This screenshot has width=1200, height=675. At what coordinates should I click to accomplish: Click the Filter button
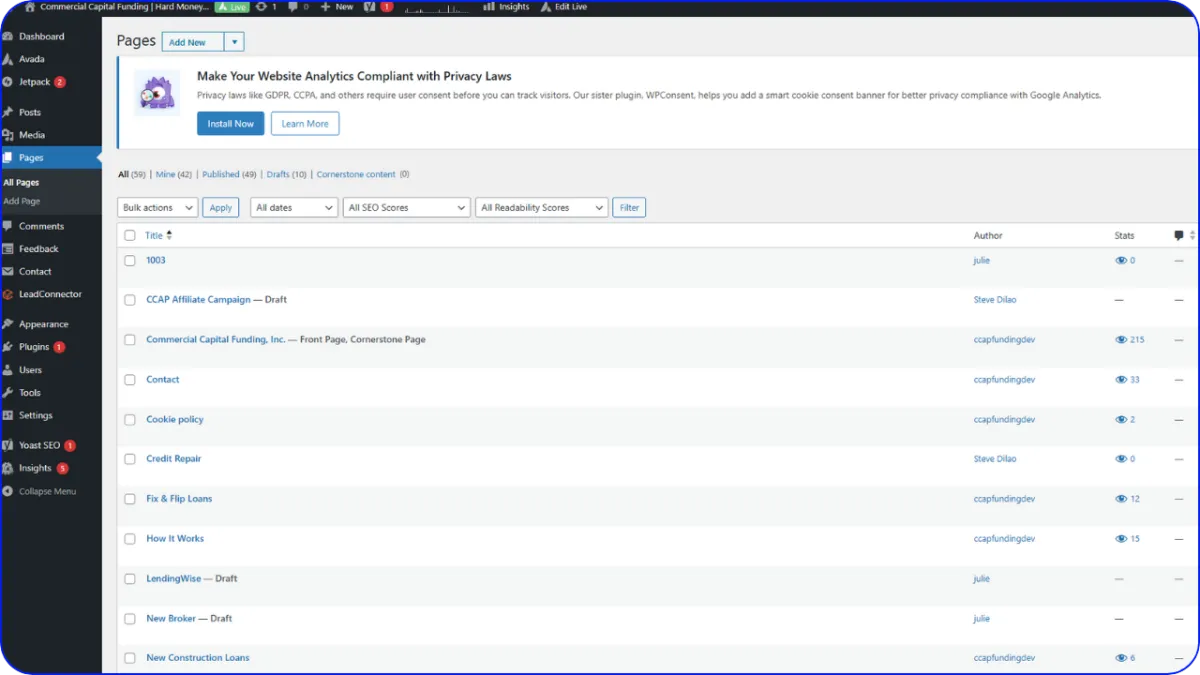(629, 208)
